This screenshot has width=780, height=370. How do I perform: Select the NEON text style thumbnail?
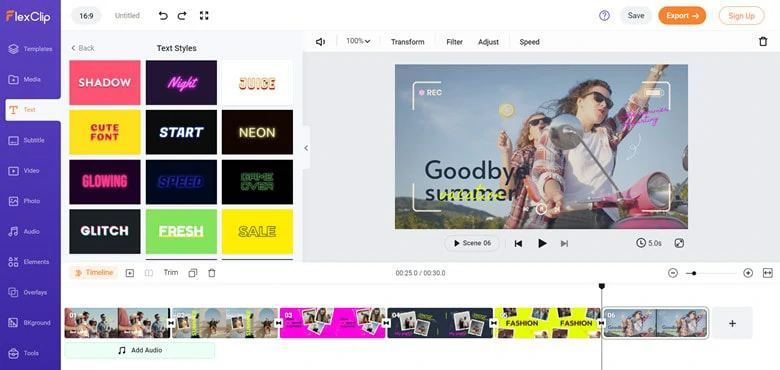(x=257, y=132)
